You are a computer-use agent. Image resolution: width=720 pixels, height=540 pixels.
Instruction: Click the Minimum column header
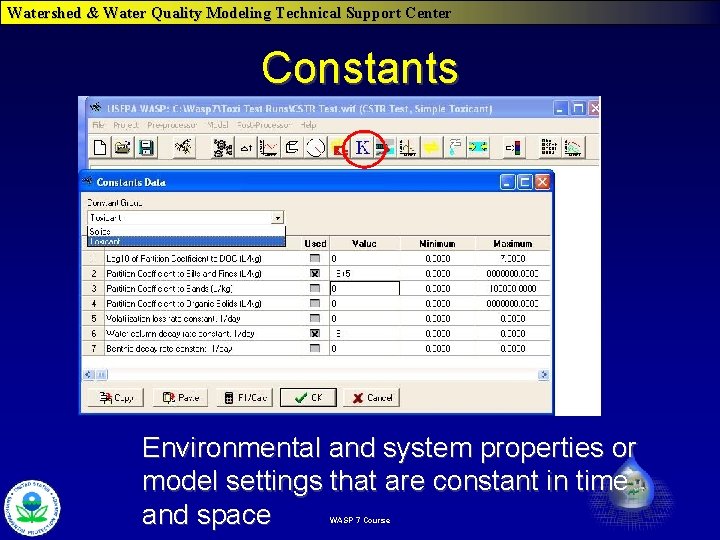(x=438, y=243)
